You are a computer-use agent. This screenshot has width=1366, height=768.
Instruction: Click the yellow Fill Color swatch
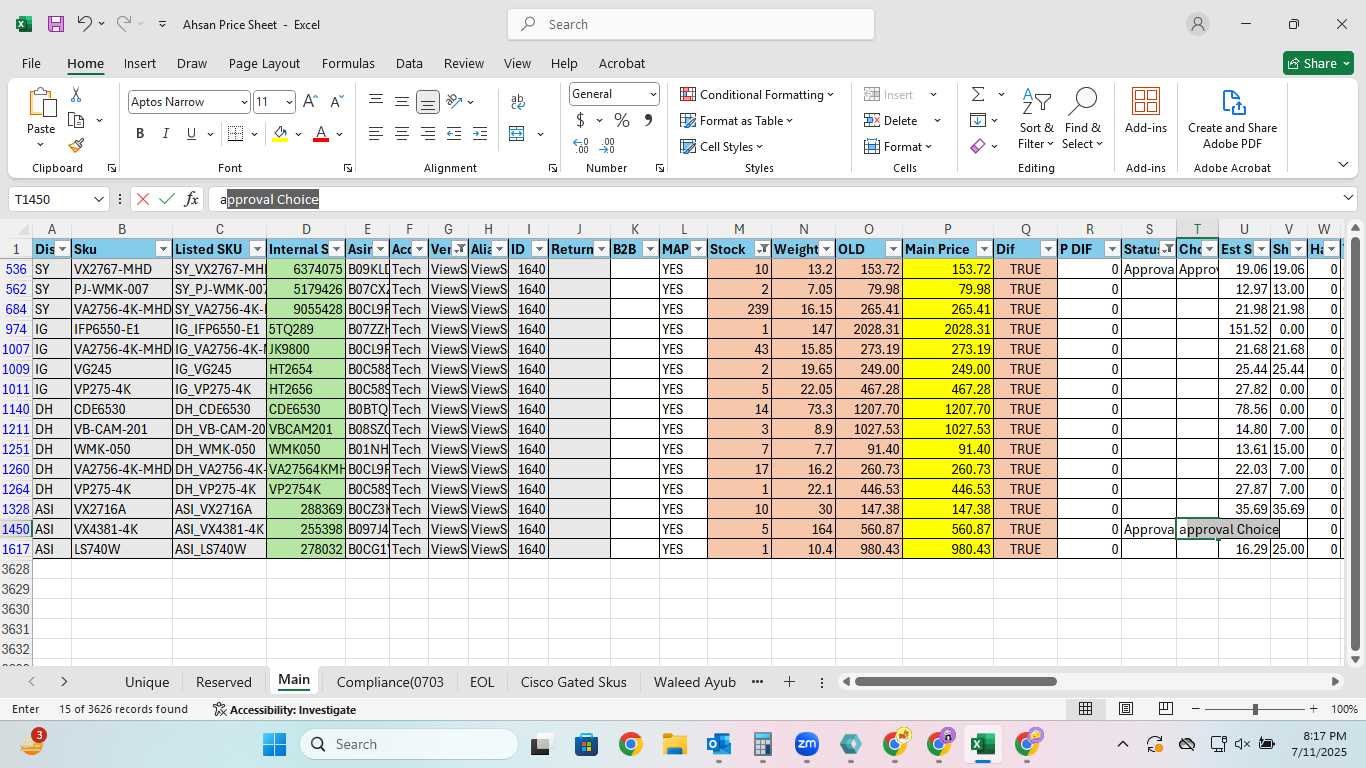coord(280,134)
